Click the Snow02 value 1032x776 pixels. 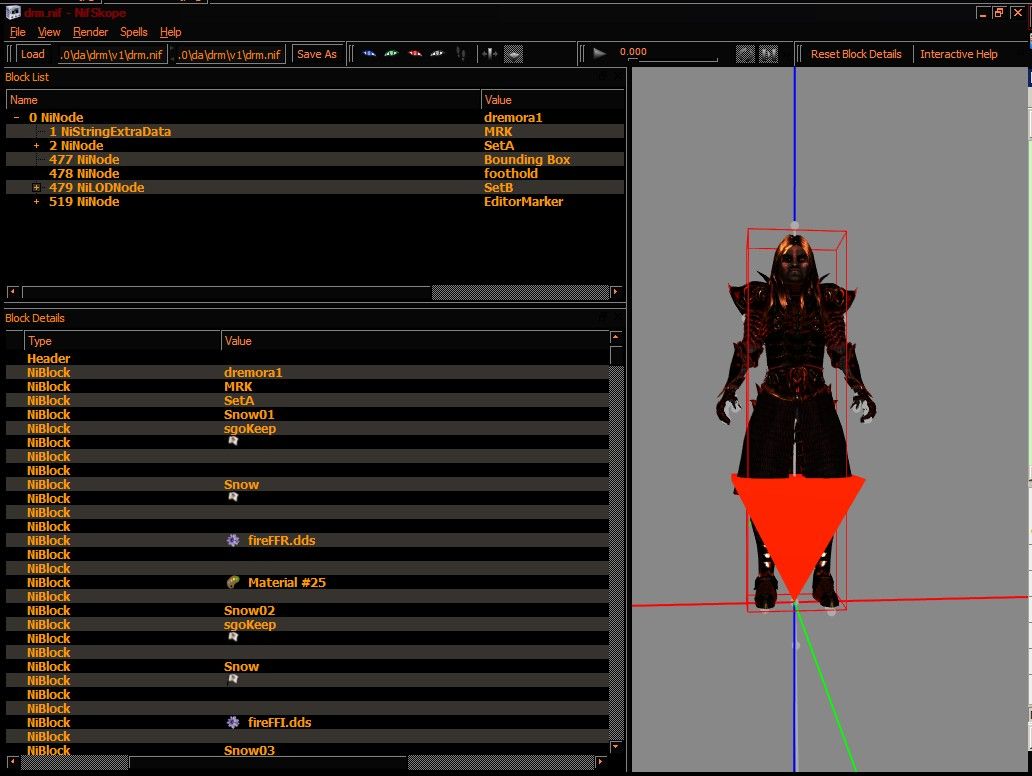point(249,610)
